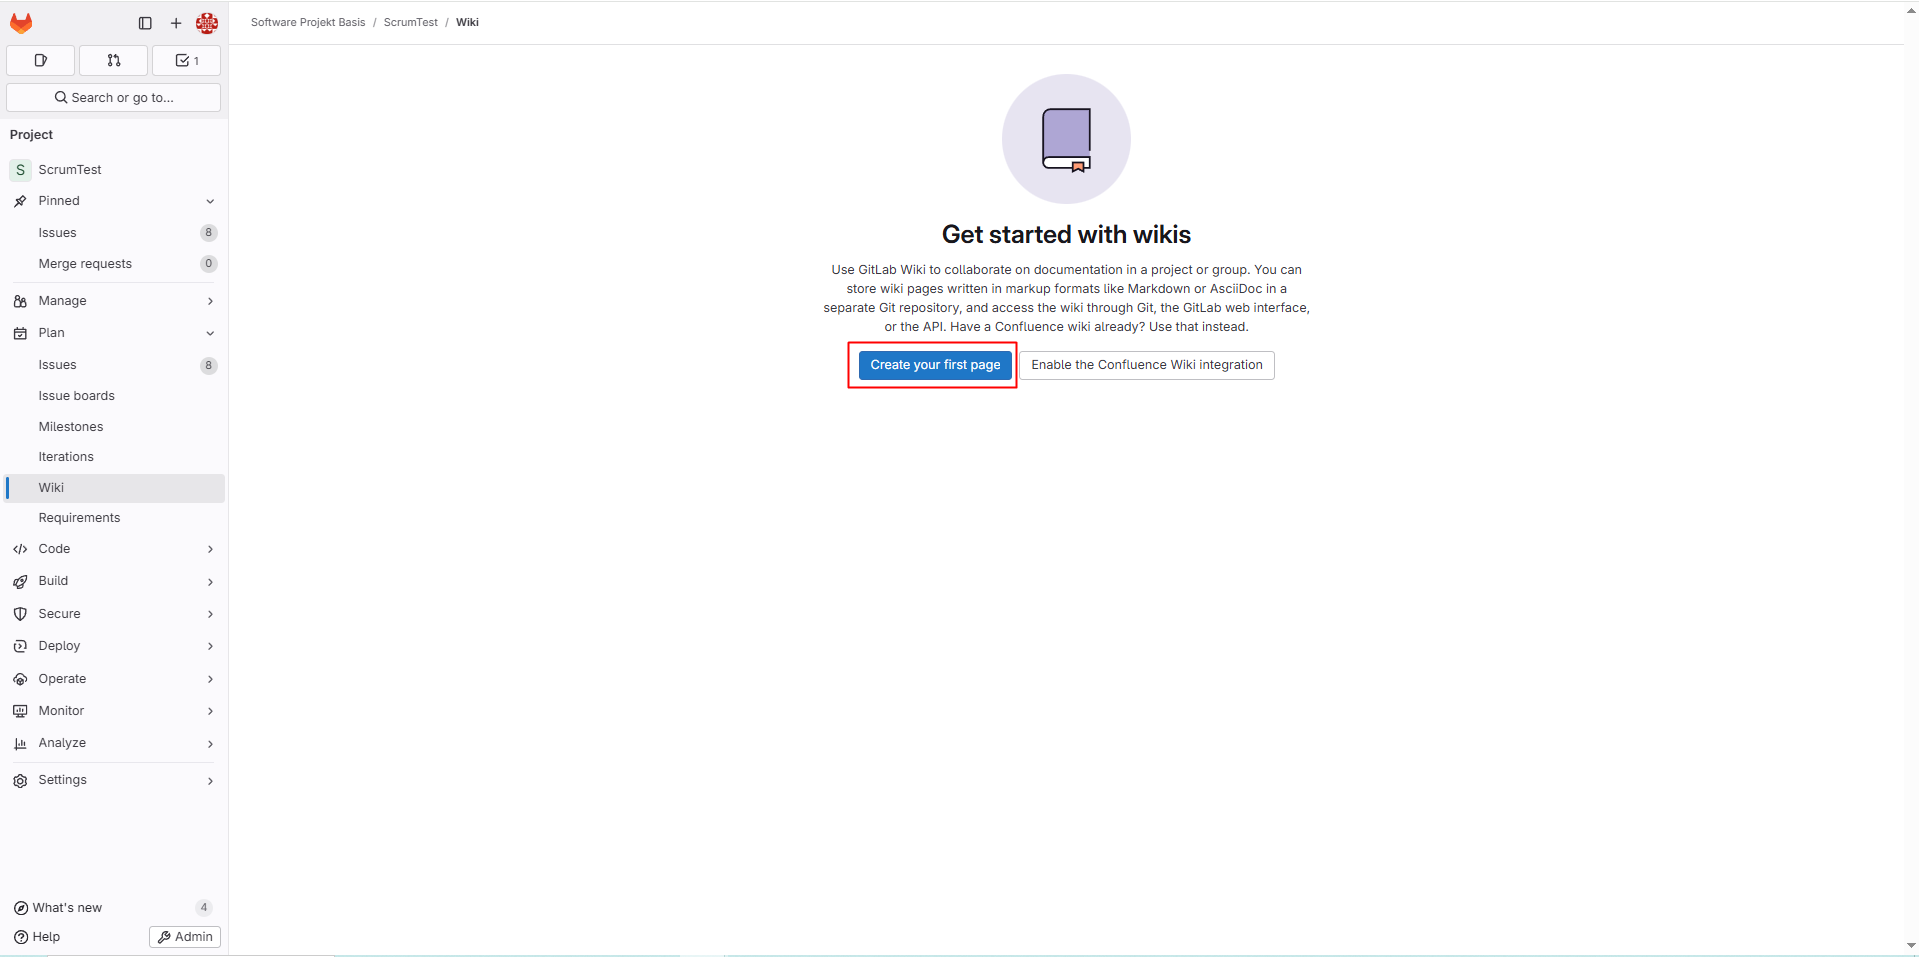Open Issue boards in sidebar
The width and height of the screenshot is (1919, 957).
point(77,396)
